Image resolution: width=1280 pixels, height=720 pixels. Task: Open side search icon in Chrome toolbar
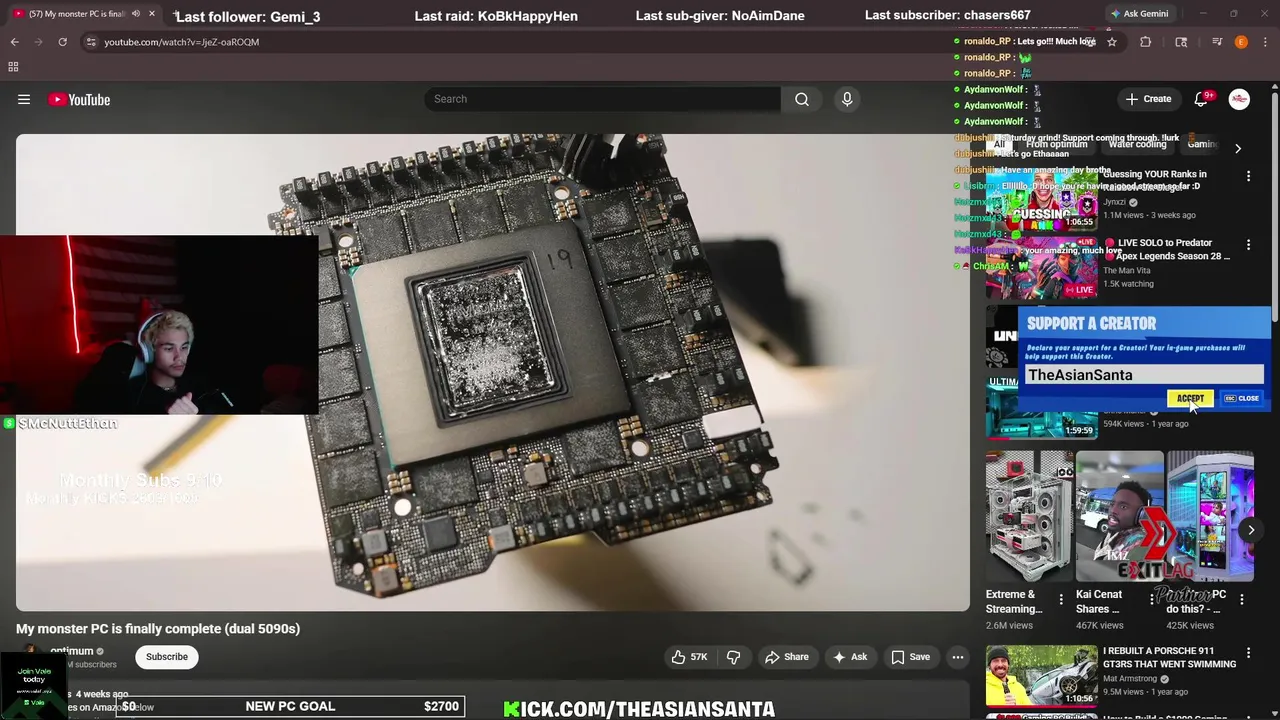[x=1181, y=42]
